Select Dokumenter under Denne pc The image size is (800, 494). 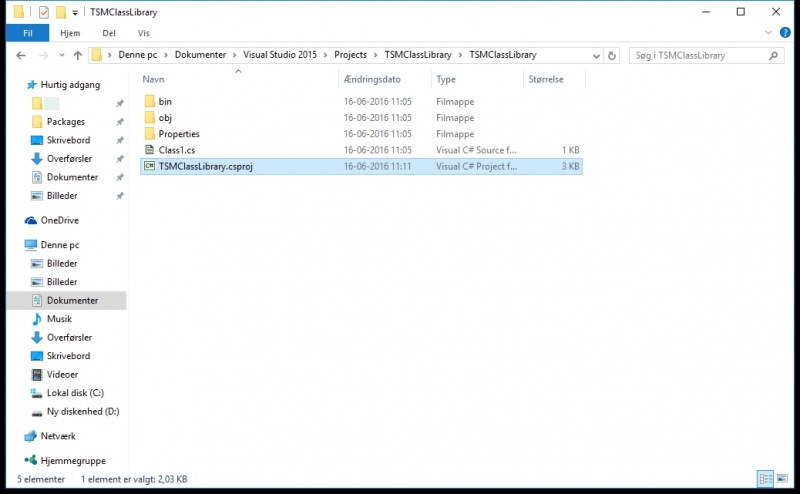72,301
